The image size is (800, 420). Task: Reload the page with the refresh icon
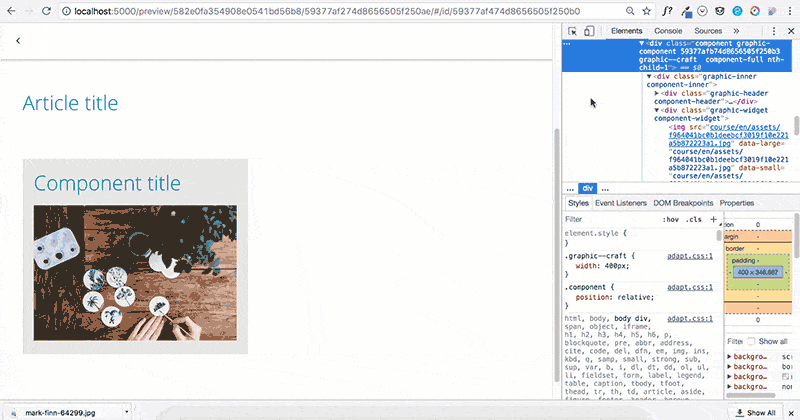pos(46,11)
